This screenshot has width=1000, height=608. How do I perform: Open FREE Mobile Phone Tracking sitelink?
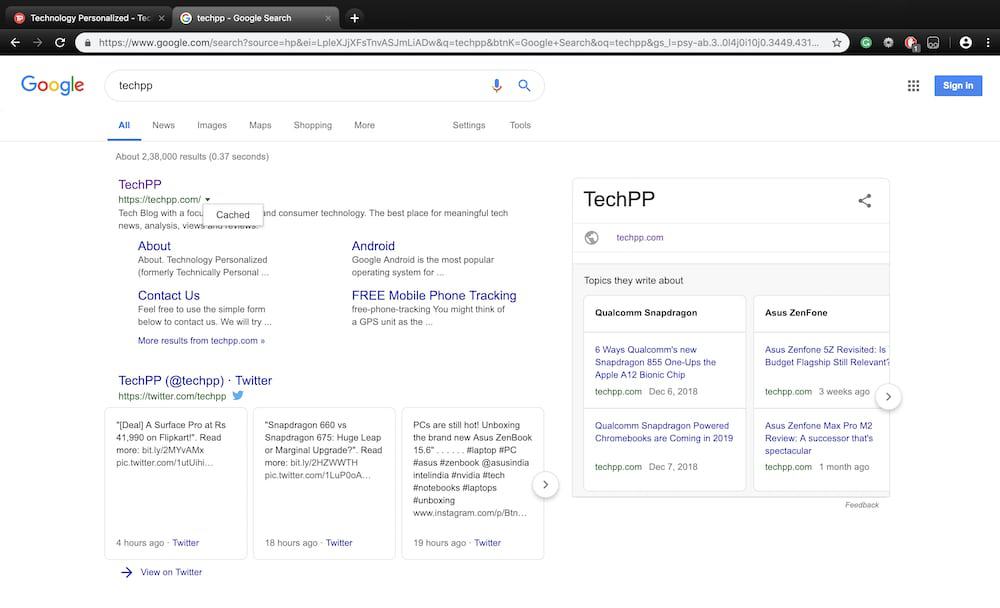434,295
